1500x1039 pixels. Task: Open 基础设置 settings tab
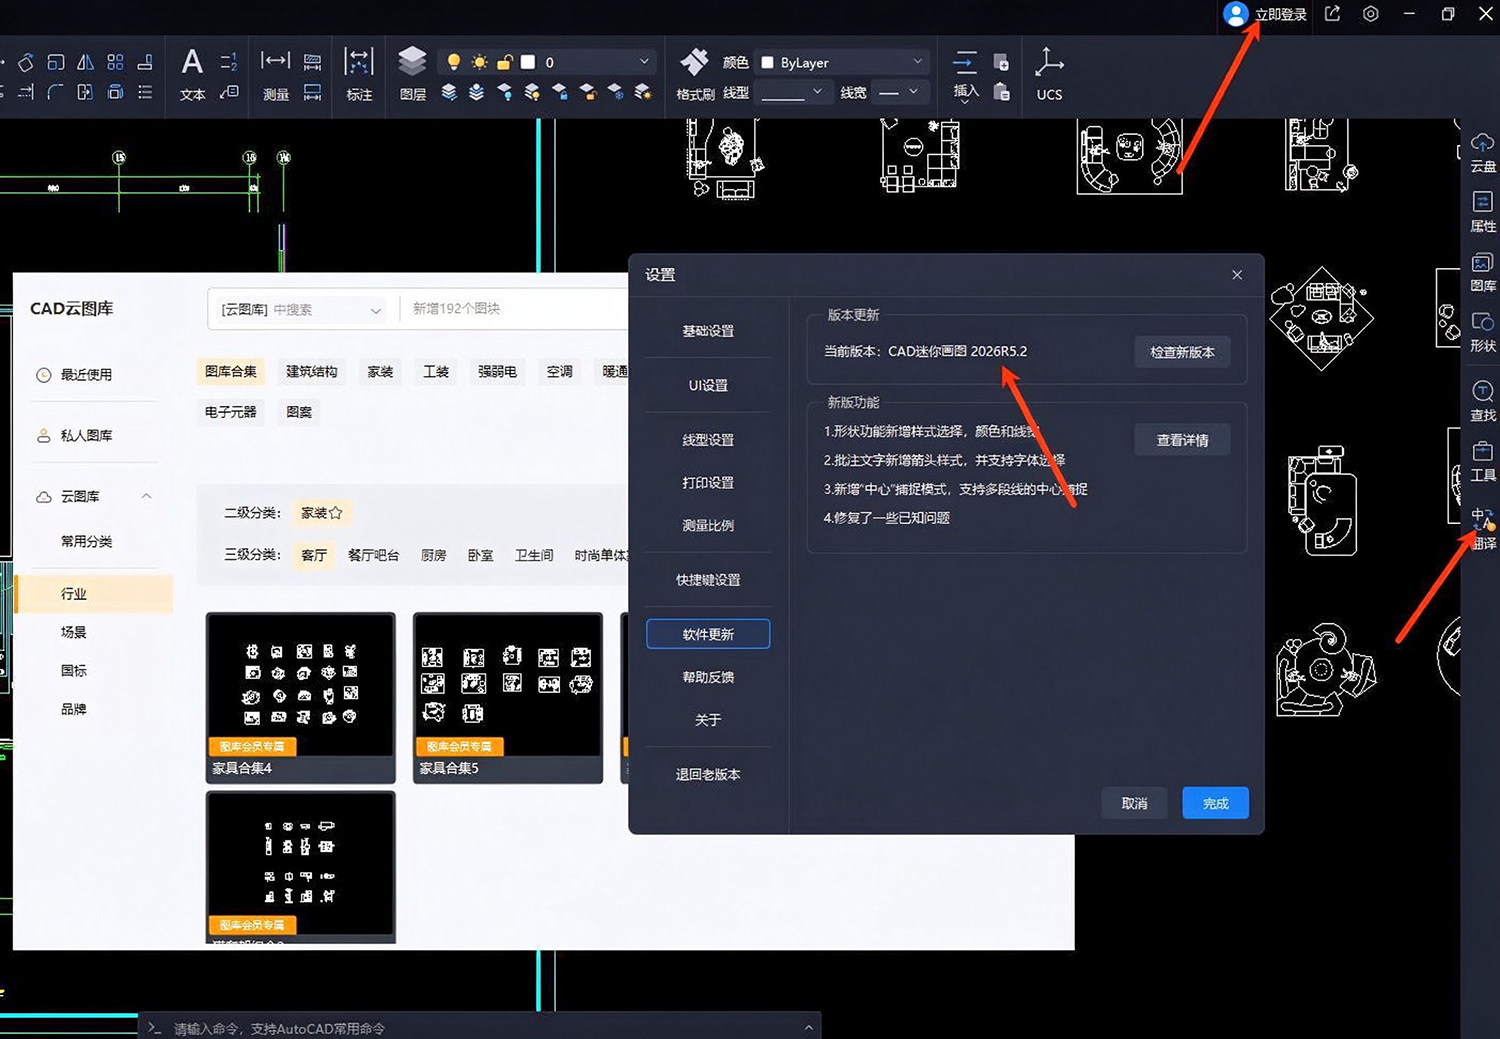pos(708,331)
